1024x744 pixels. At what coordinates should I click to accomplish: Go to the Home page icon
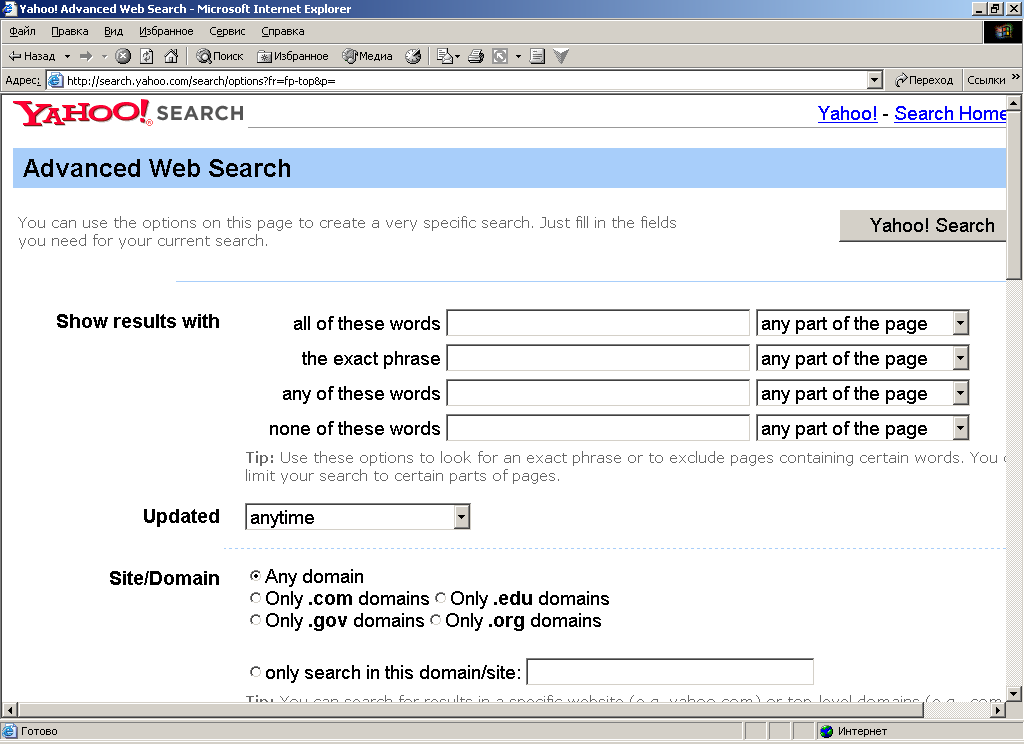click(171, 56)
